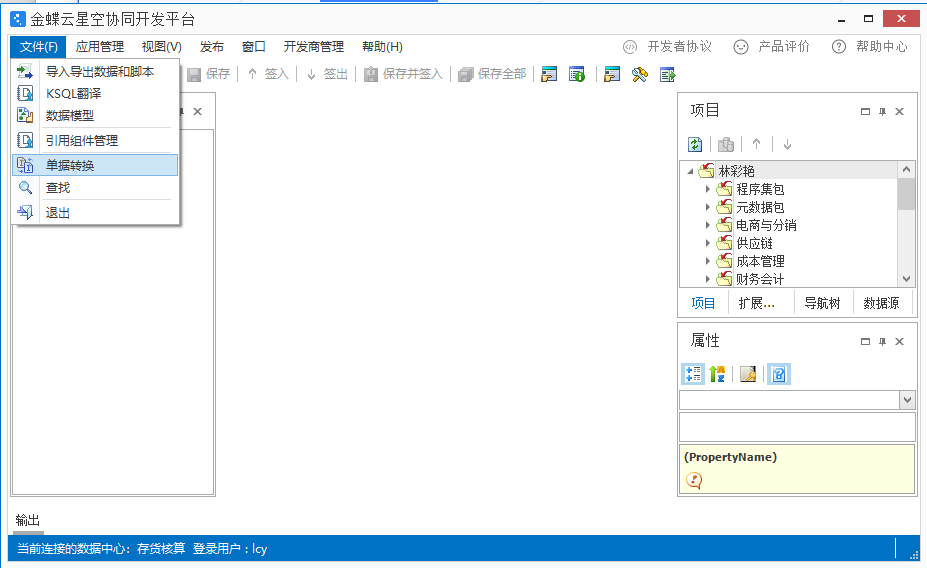Screen dimensions: 927x568
Task: Click the project tree scrollbar down arrow
Action: click(906, 278)
